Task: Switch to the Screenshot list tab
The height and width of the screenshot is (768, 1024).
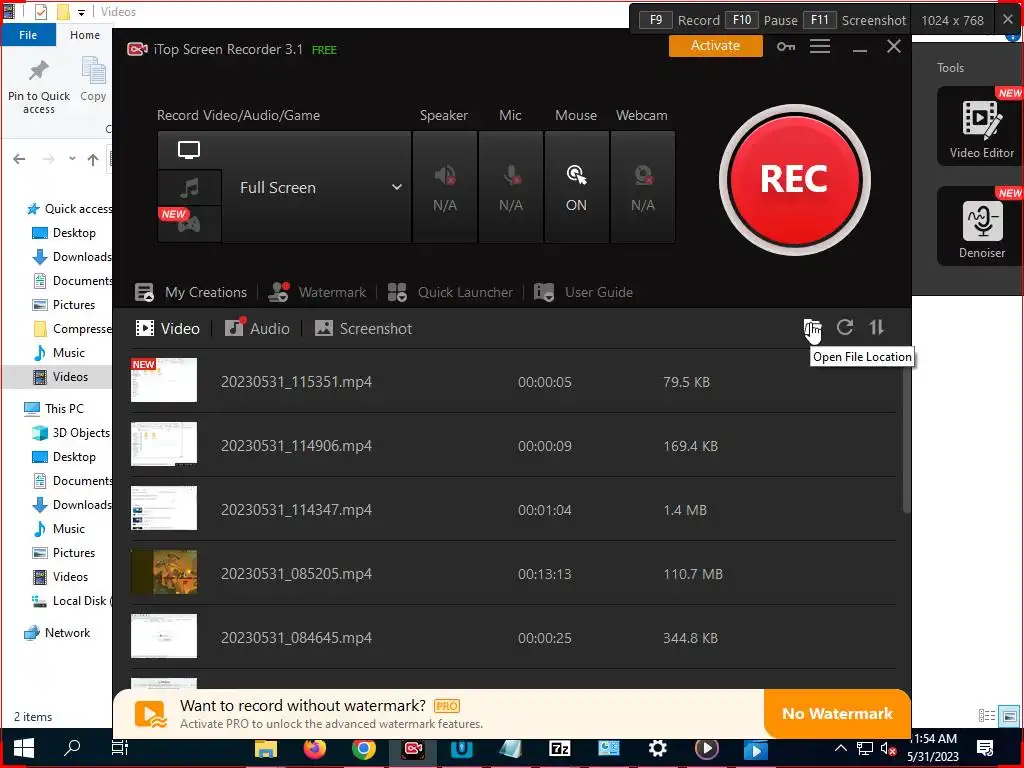Action: click(x=363, y=328)
